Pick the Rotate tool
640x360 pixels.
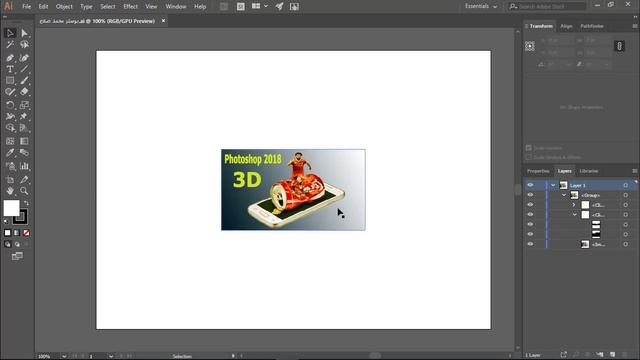(10, 105)
